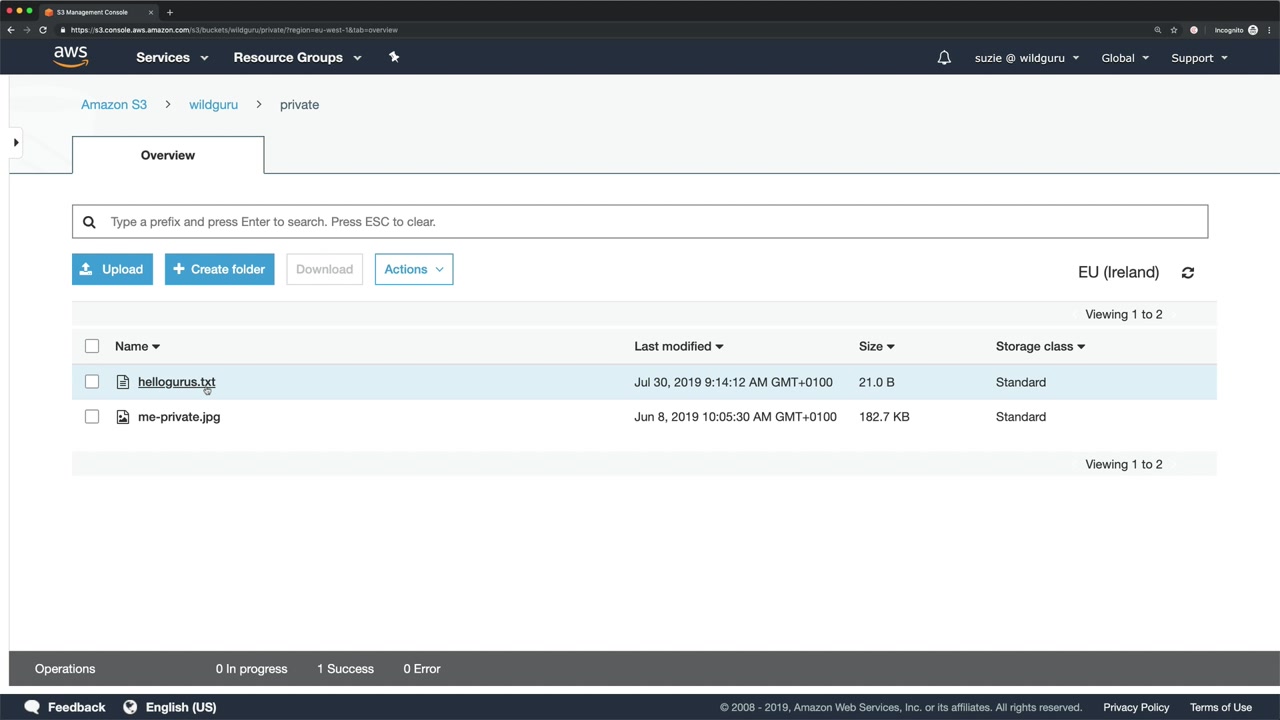Click the Jul 30, 2019 modified date
Image resolution: width=1280 pixels, height=720 pixels.
pyautogui.click(x=733, y=382)
